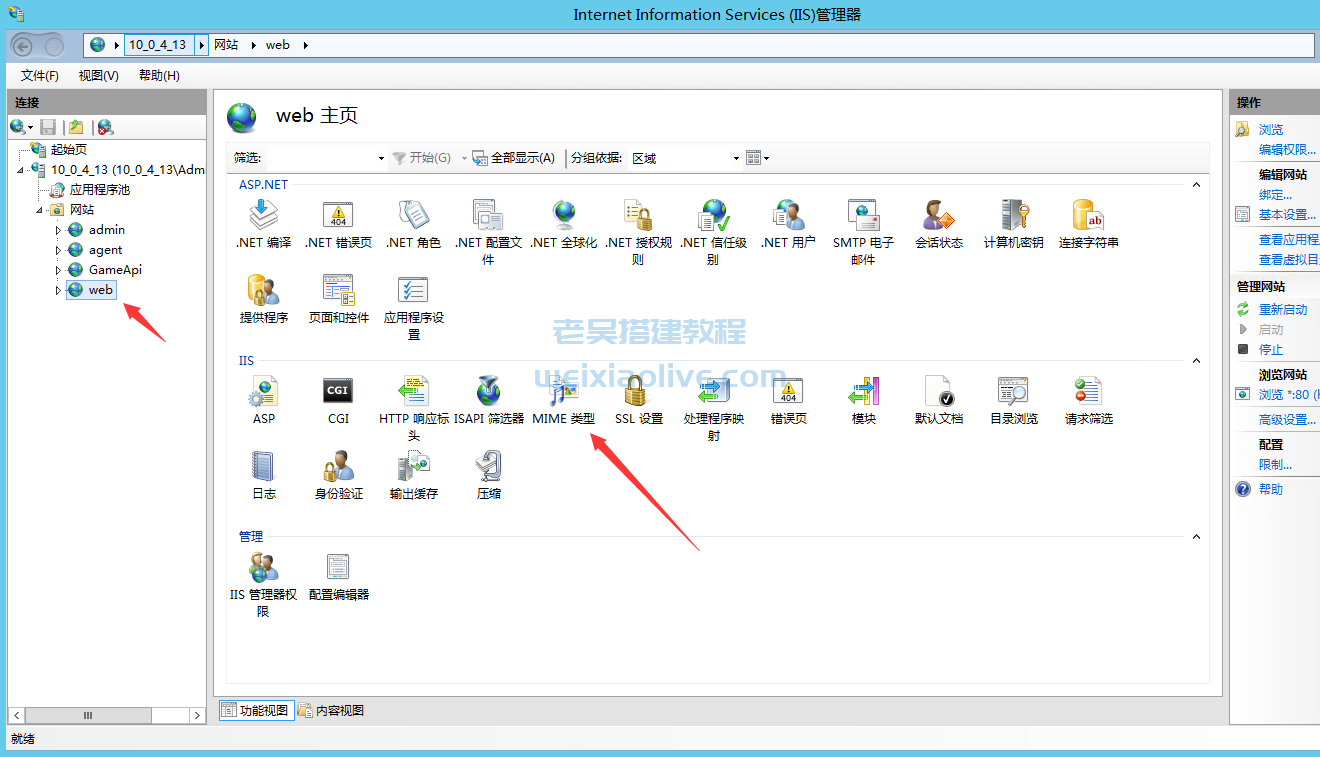Viewport: 1320px width, 757px height.
Task: Open the 连接字符串 database icon
Action: 1088,216
